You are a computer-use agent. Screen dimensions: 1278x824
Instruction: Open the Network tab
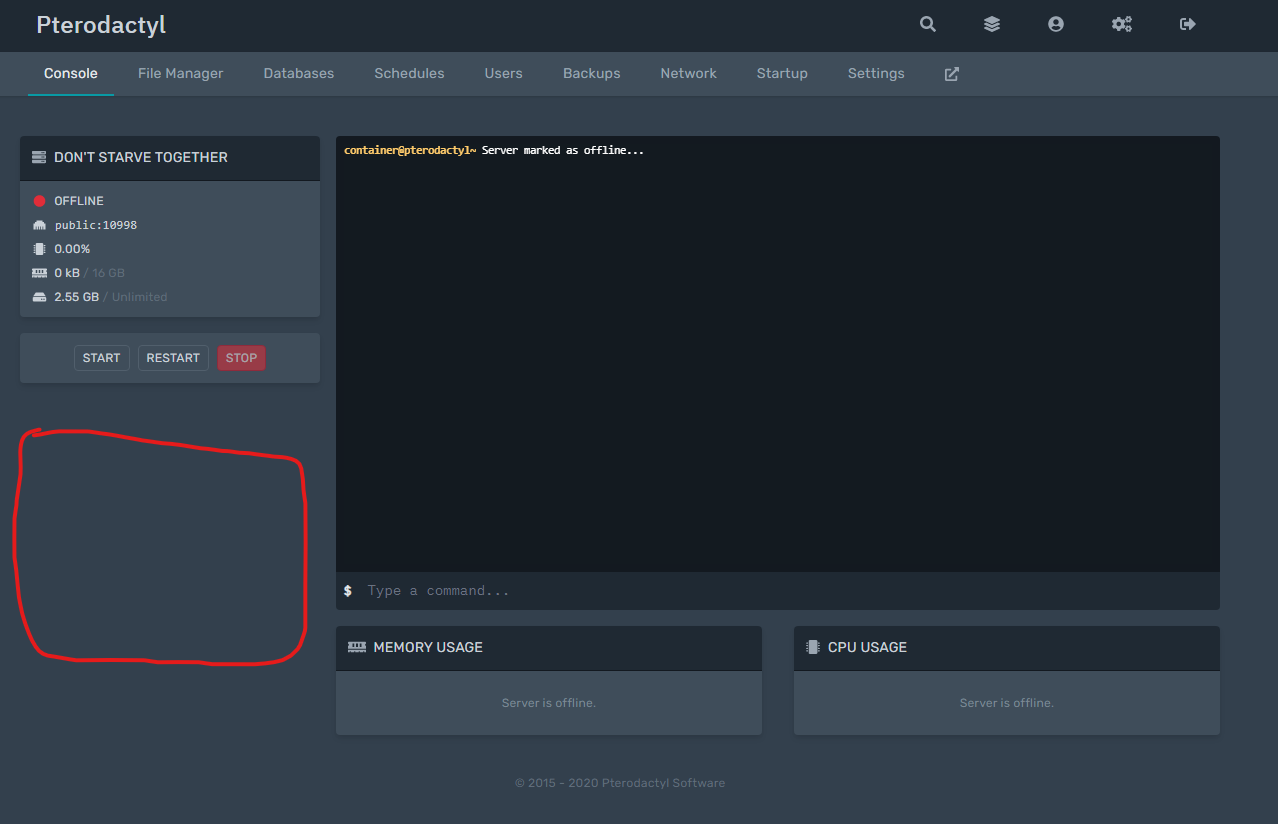tap(689, 73)
